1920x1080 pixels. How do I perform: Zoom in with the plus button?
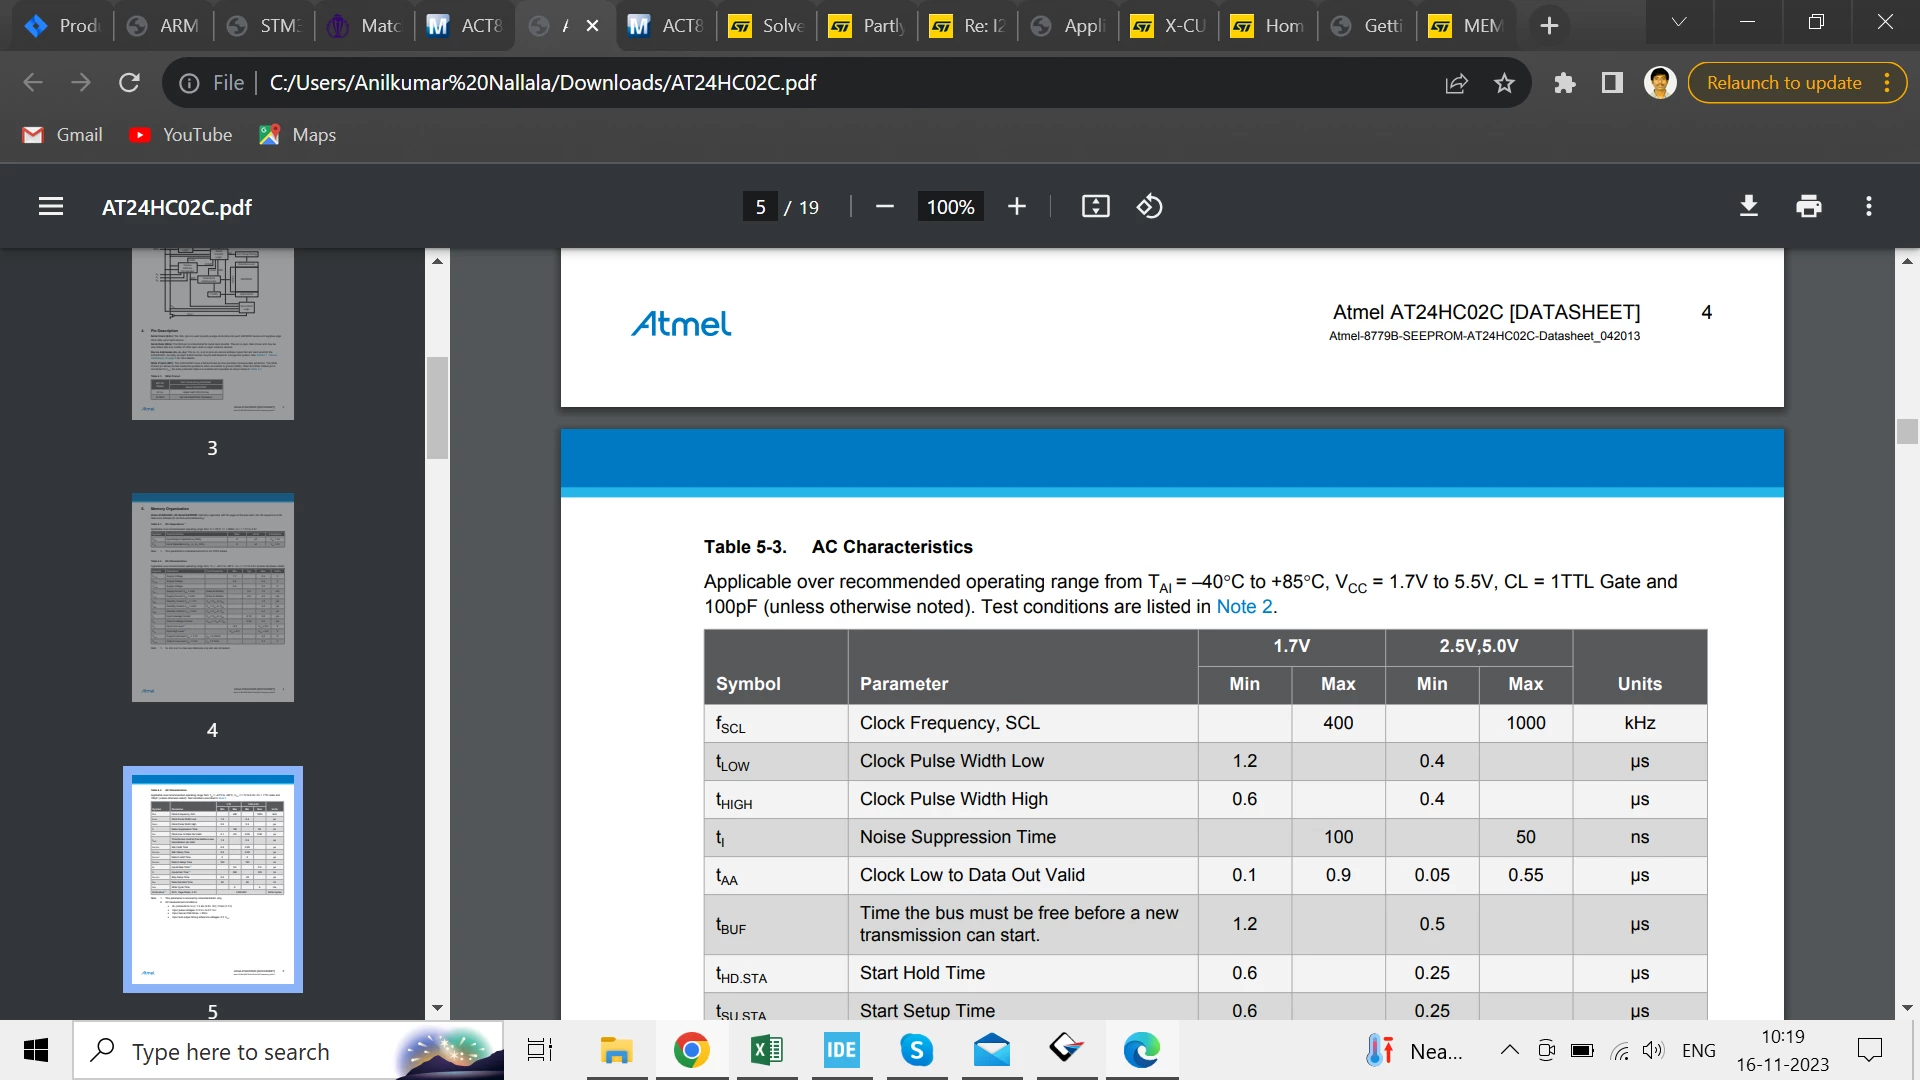tap(1017, 207)
